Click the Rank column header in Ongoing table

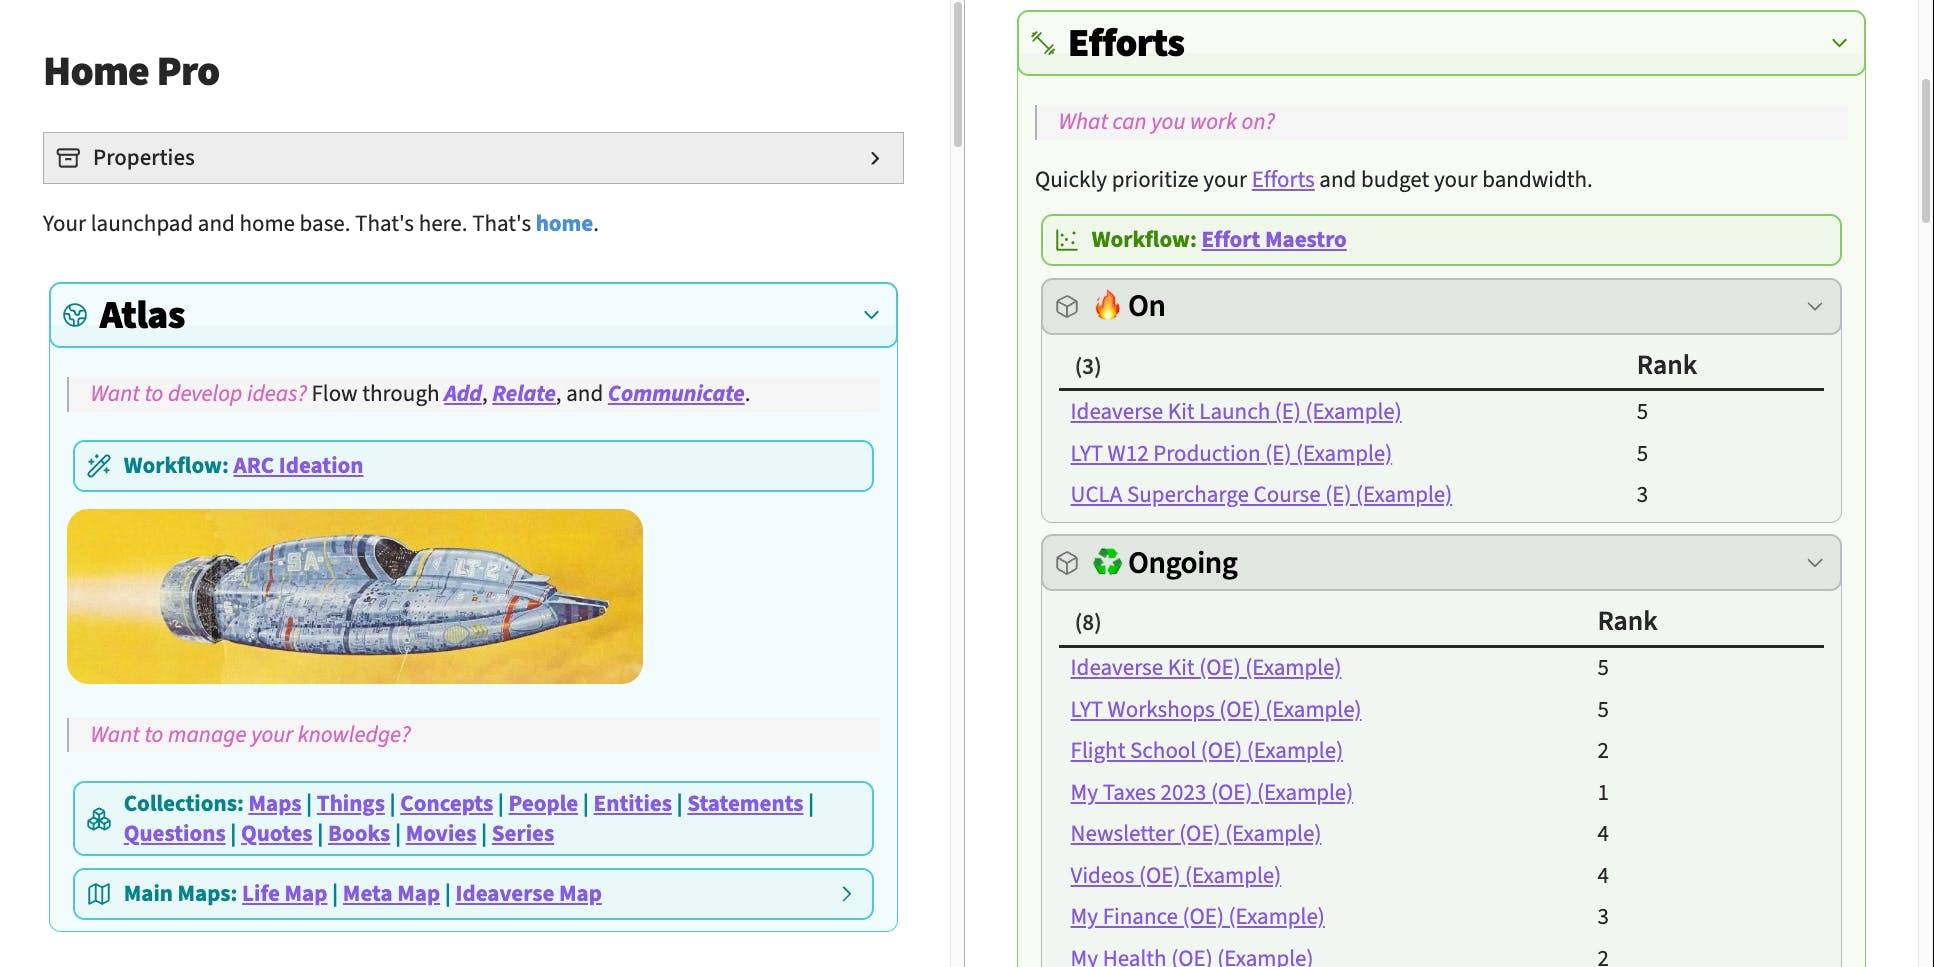[1628, 621]
